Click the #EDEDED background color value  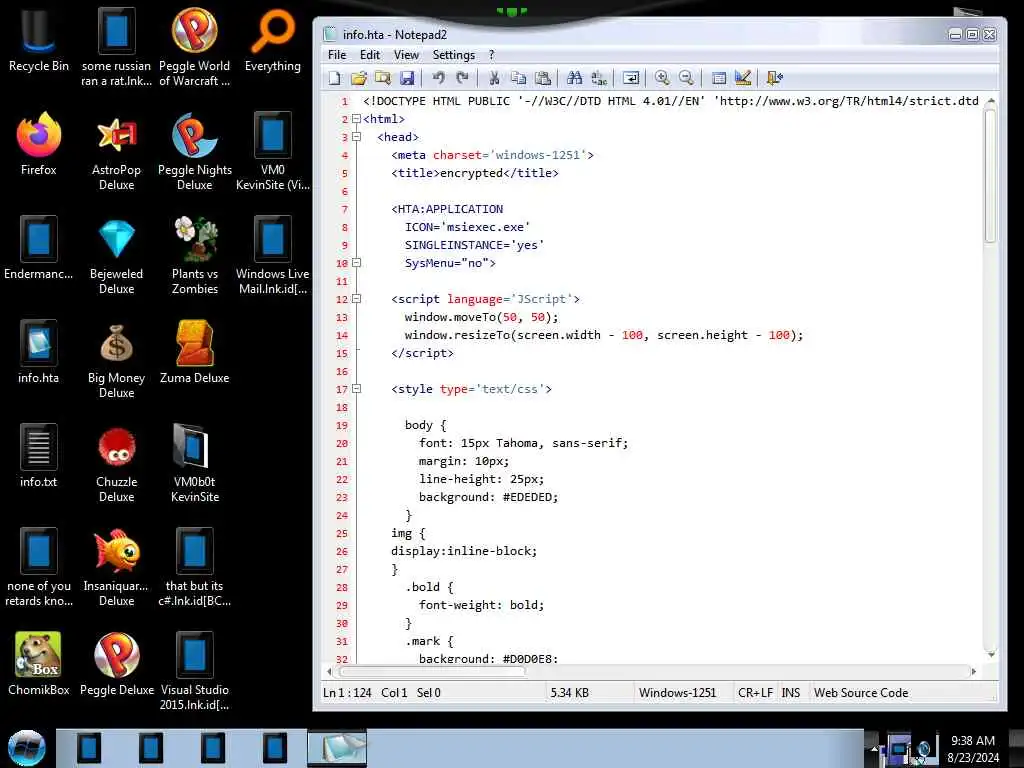(528, 498)
